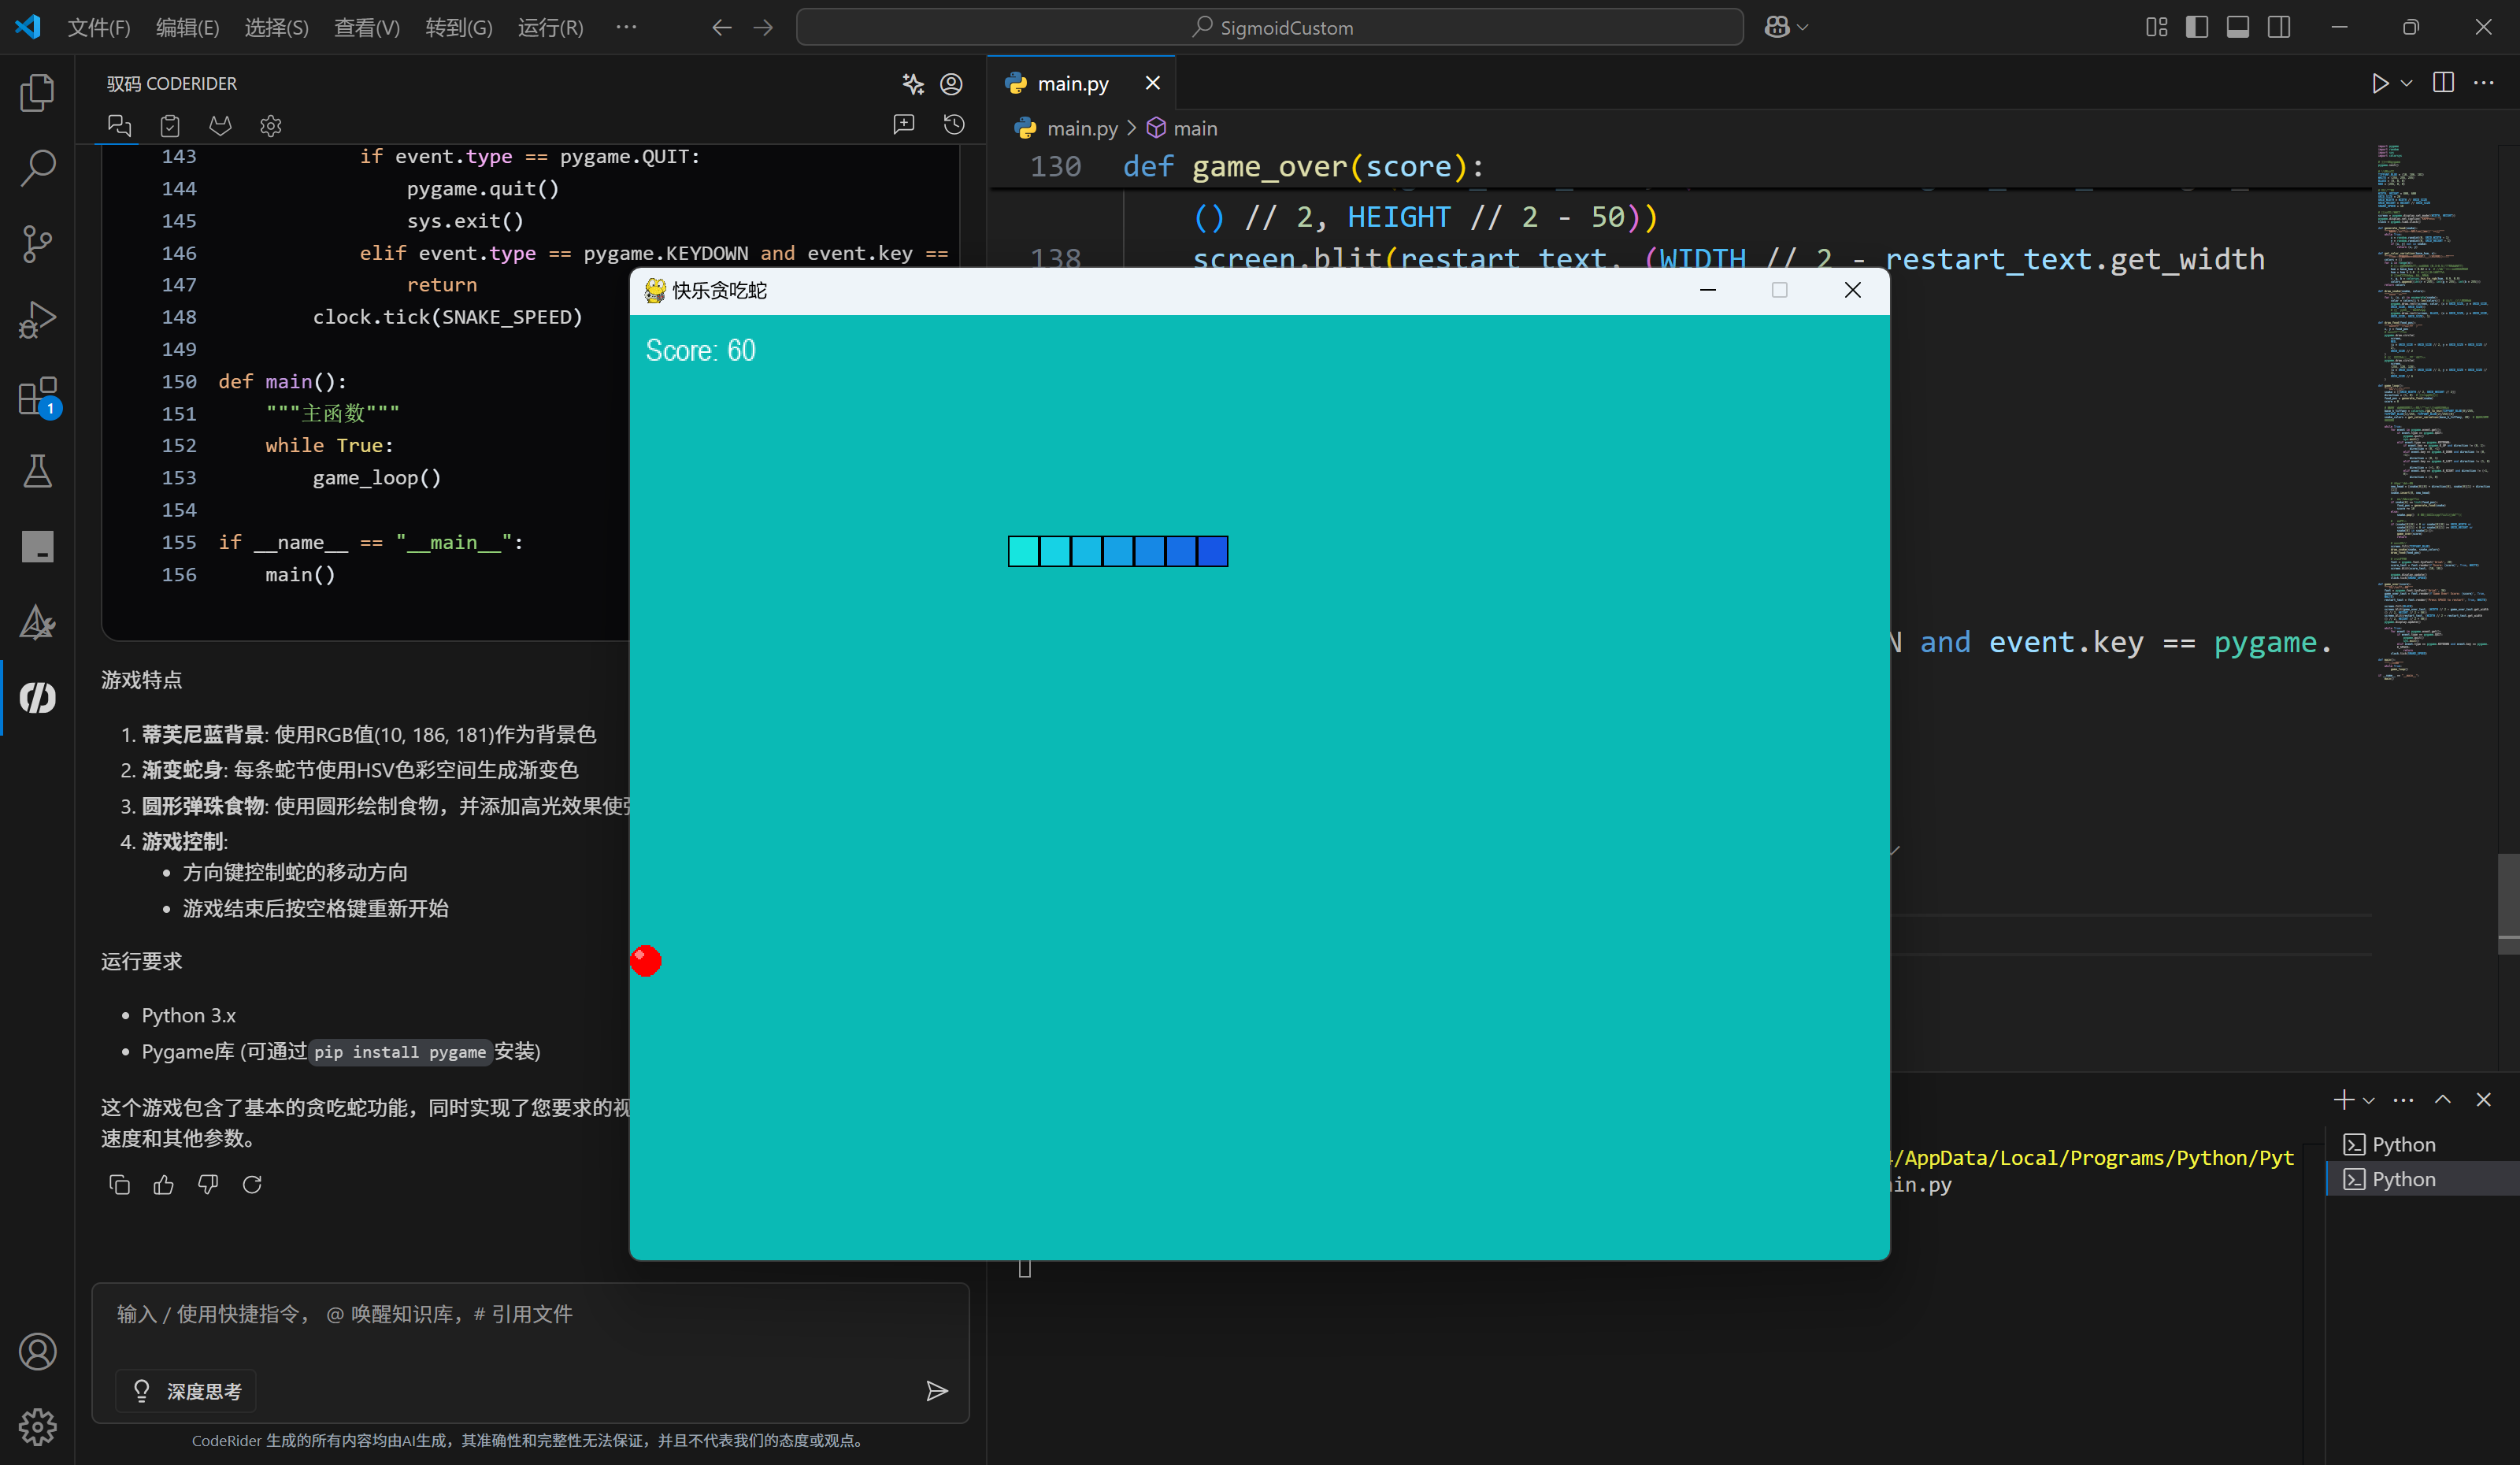Go forward in navigation history
The image size is (2520, 1465).
click(x=763, y=27)
